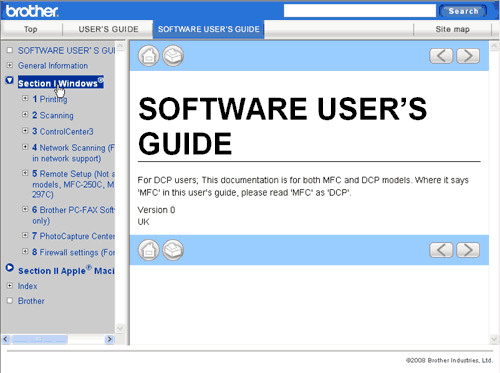500x373 pixels.
Task: Click the 'UK' text in content
Action: pyautogui.click(x=143, y=222)
